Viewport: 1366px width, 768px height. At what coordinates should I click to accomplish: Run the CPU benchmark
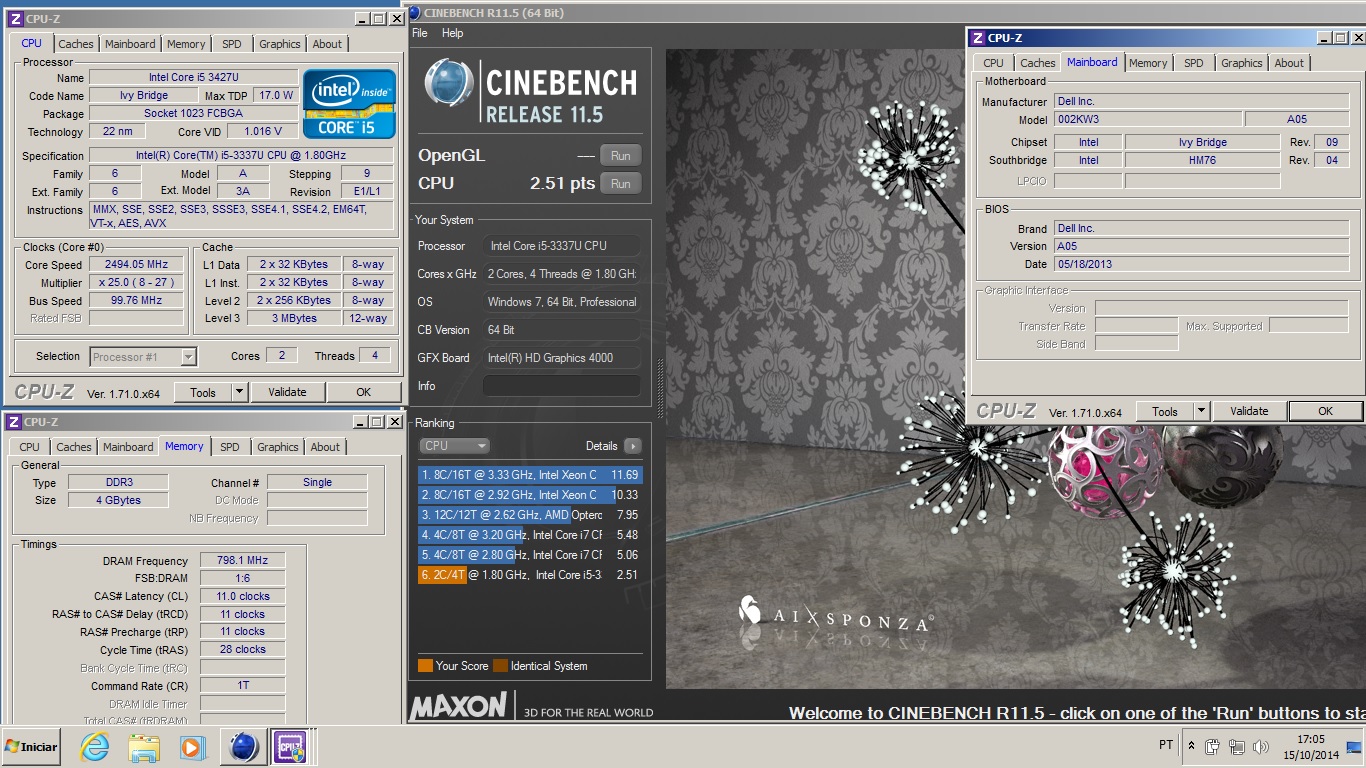(x=621, y=183)
